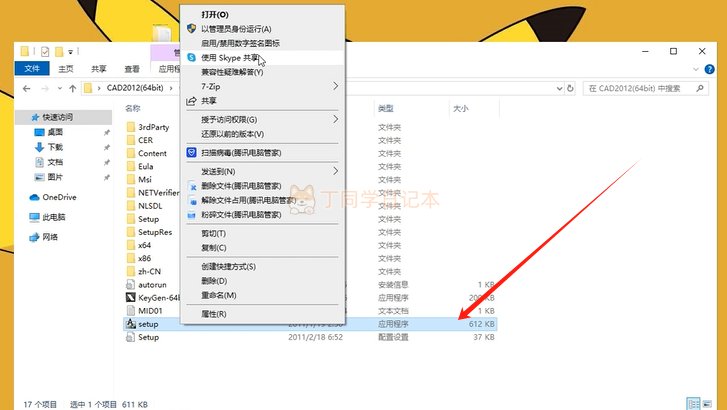Screen dimensions: 727x410
Task: Click the search box 在 CAD2012(64bit) 中搜索
Action: (x=645, y=88)
